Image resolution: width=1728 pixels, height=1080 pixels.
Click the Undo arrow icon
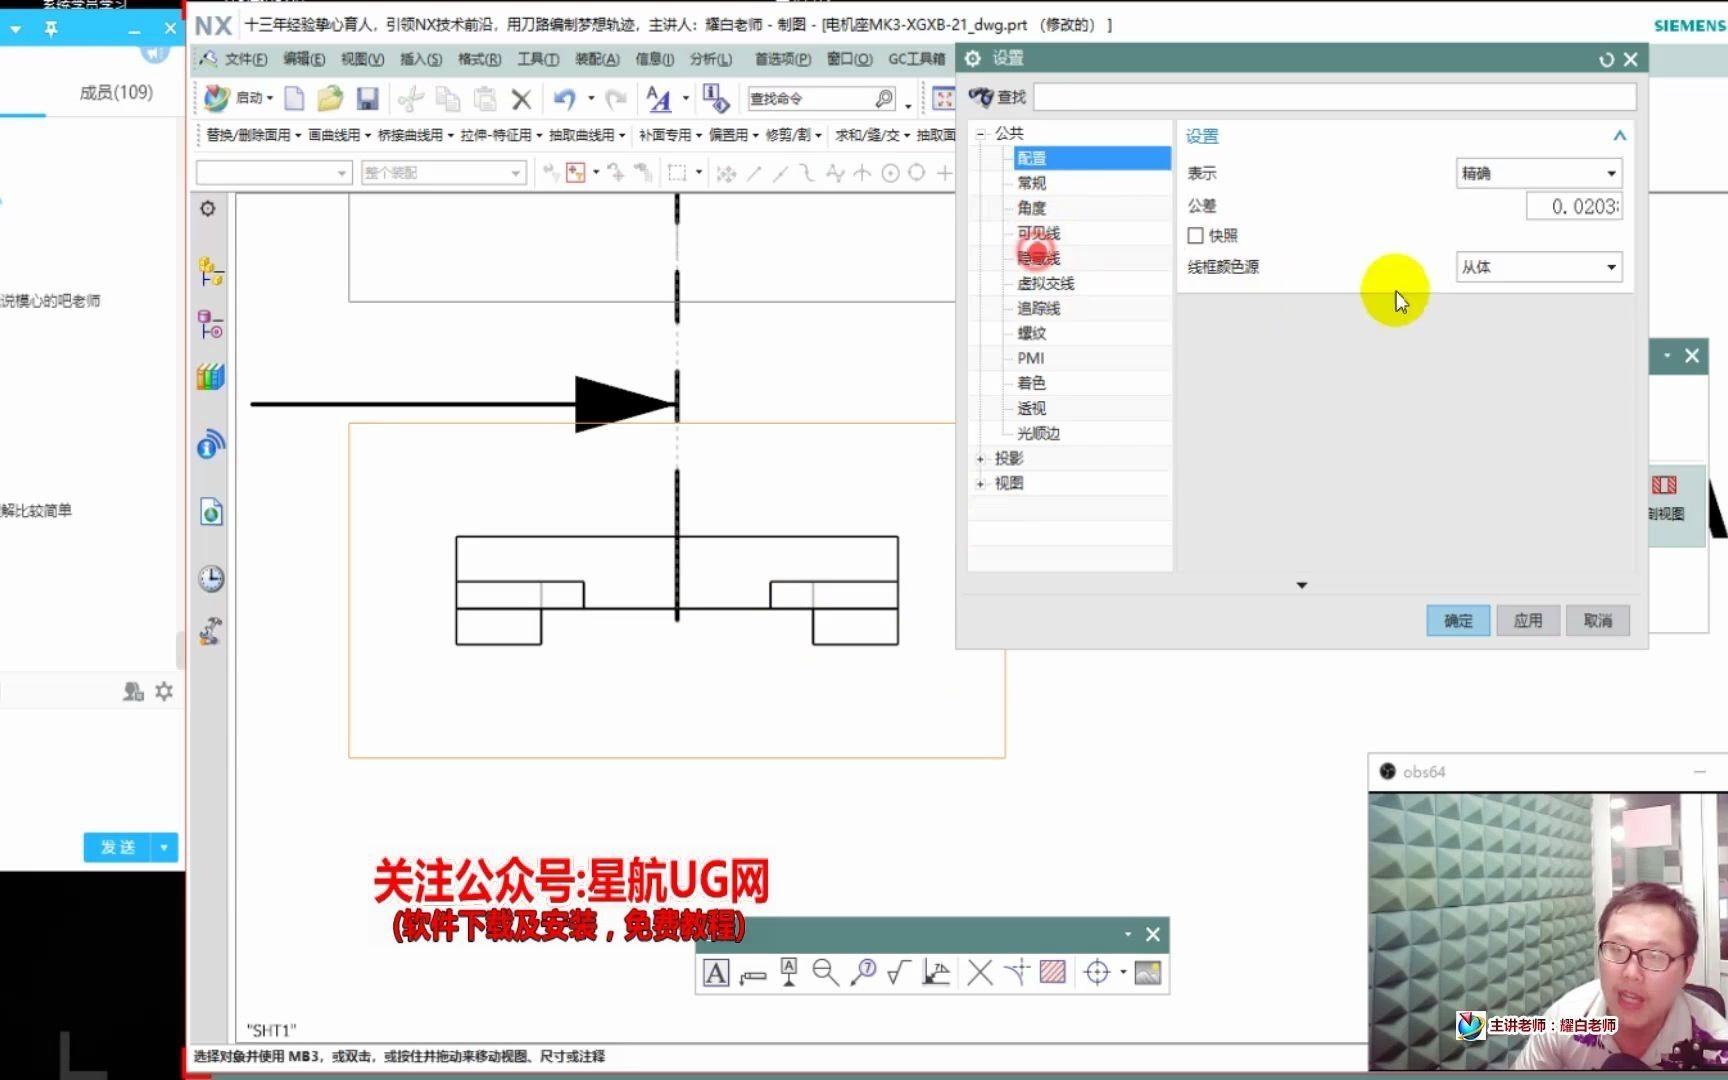click(565, 98)
